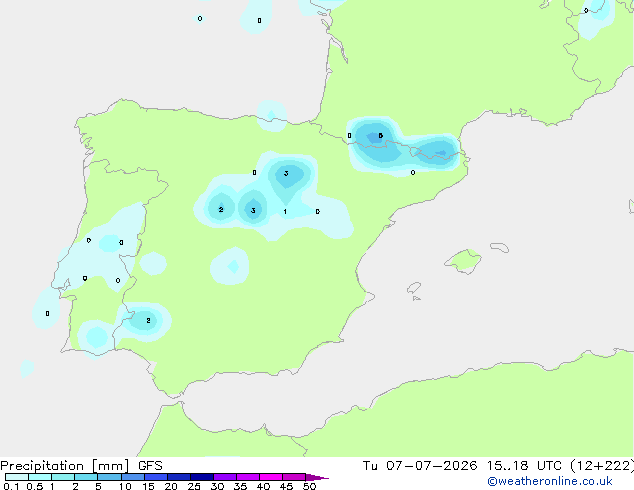
Task: Click the 35–40 mm legend color swatch
Action: [247, 477]
